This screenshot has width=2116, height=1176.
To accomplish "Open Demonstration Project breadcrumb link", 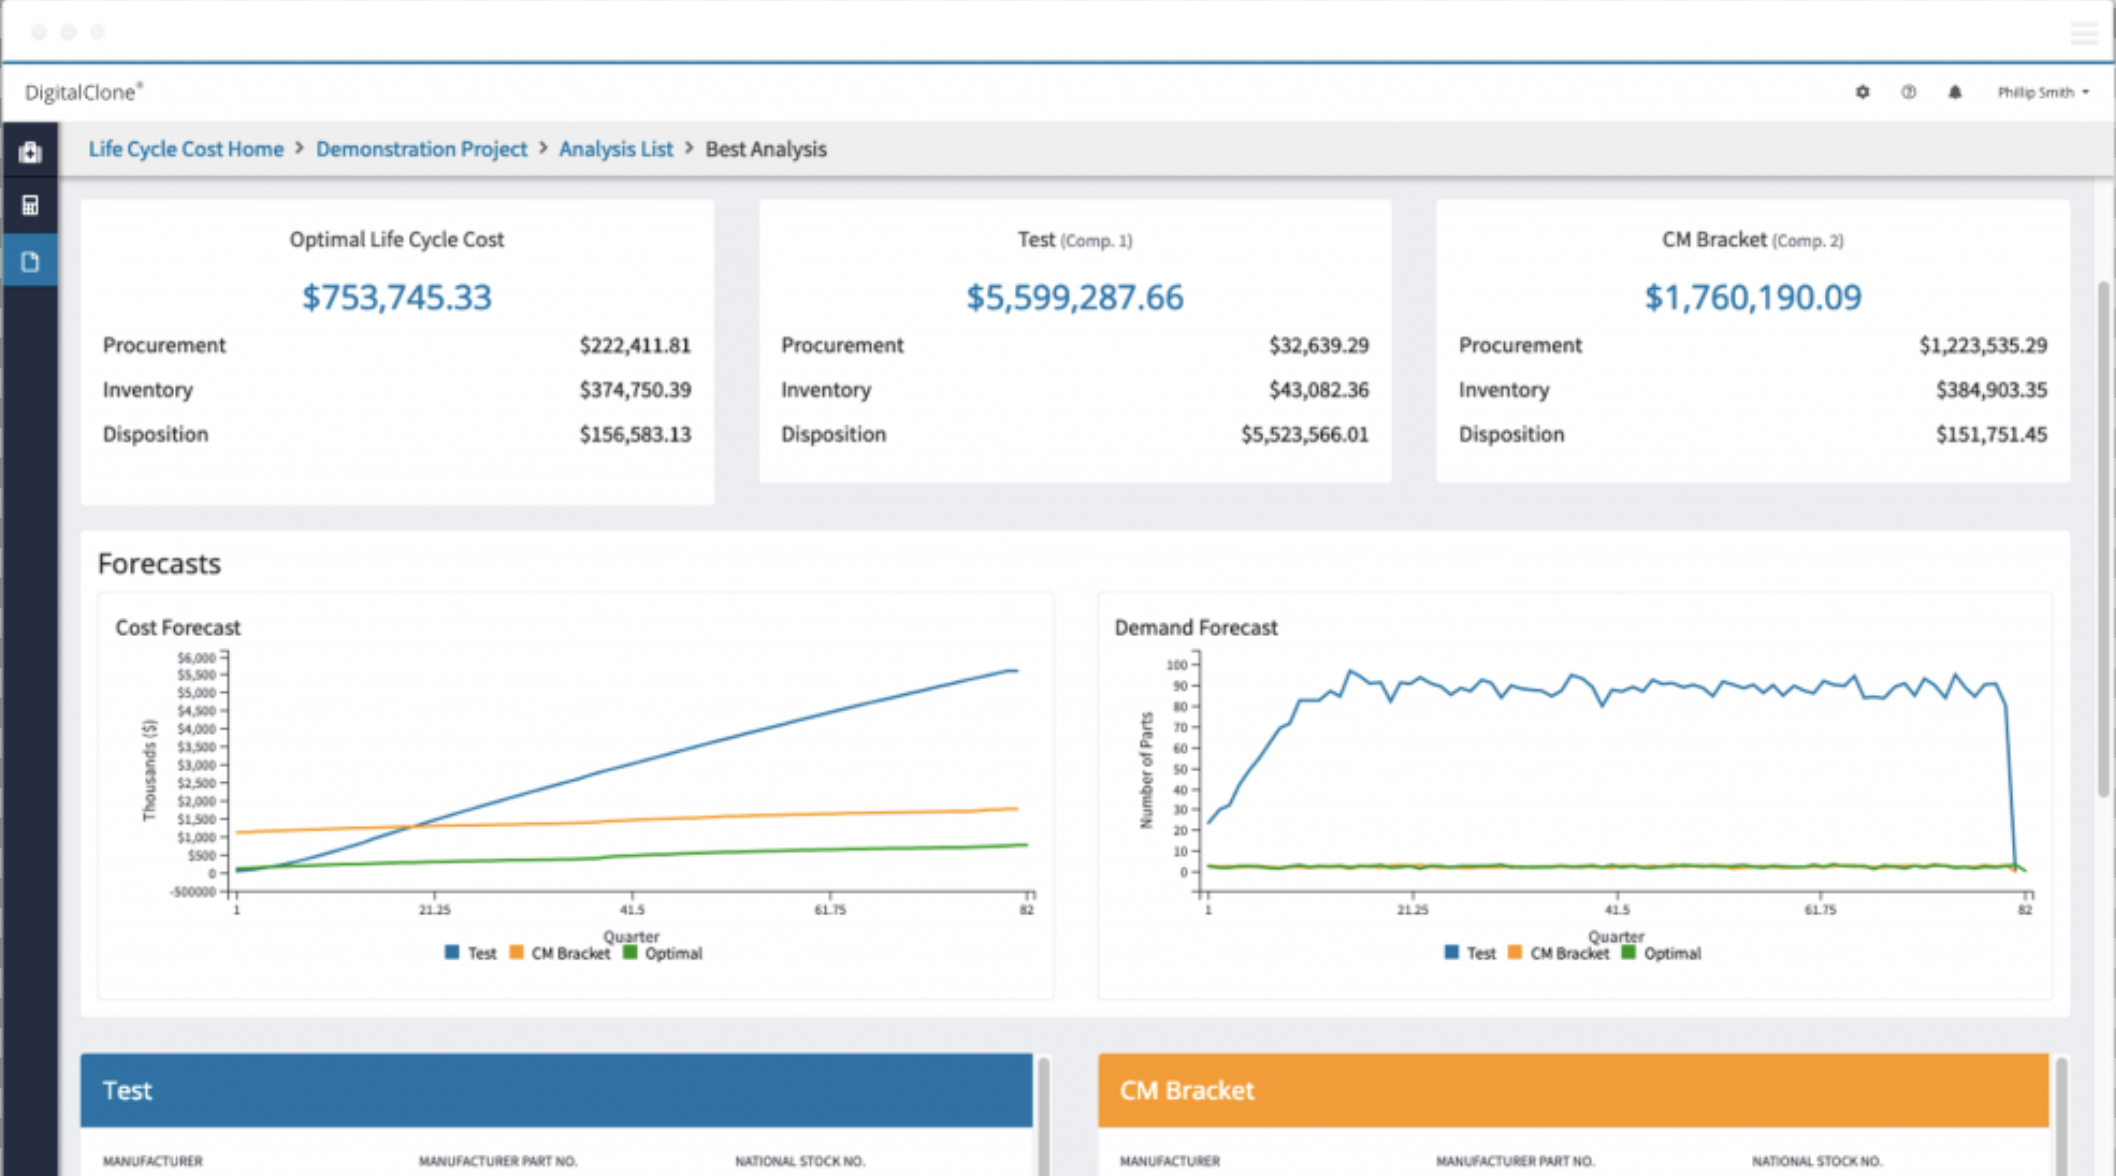I will [x=421, y=149].
